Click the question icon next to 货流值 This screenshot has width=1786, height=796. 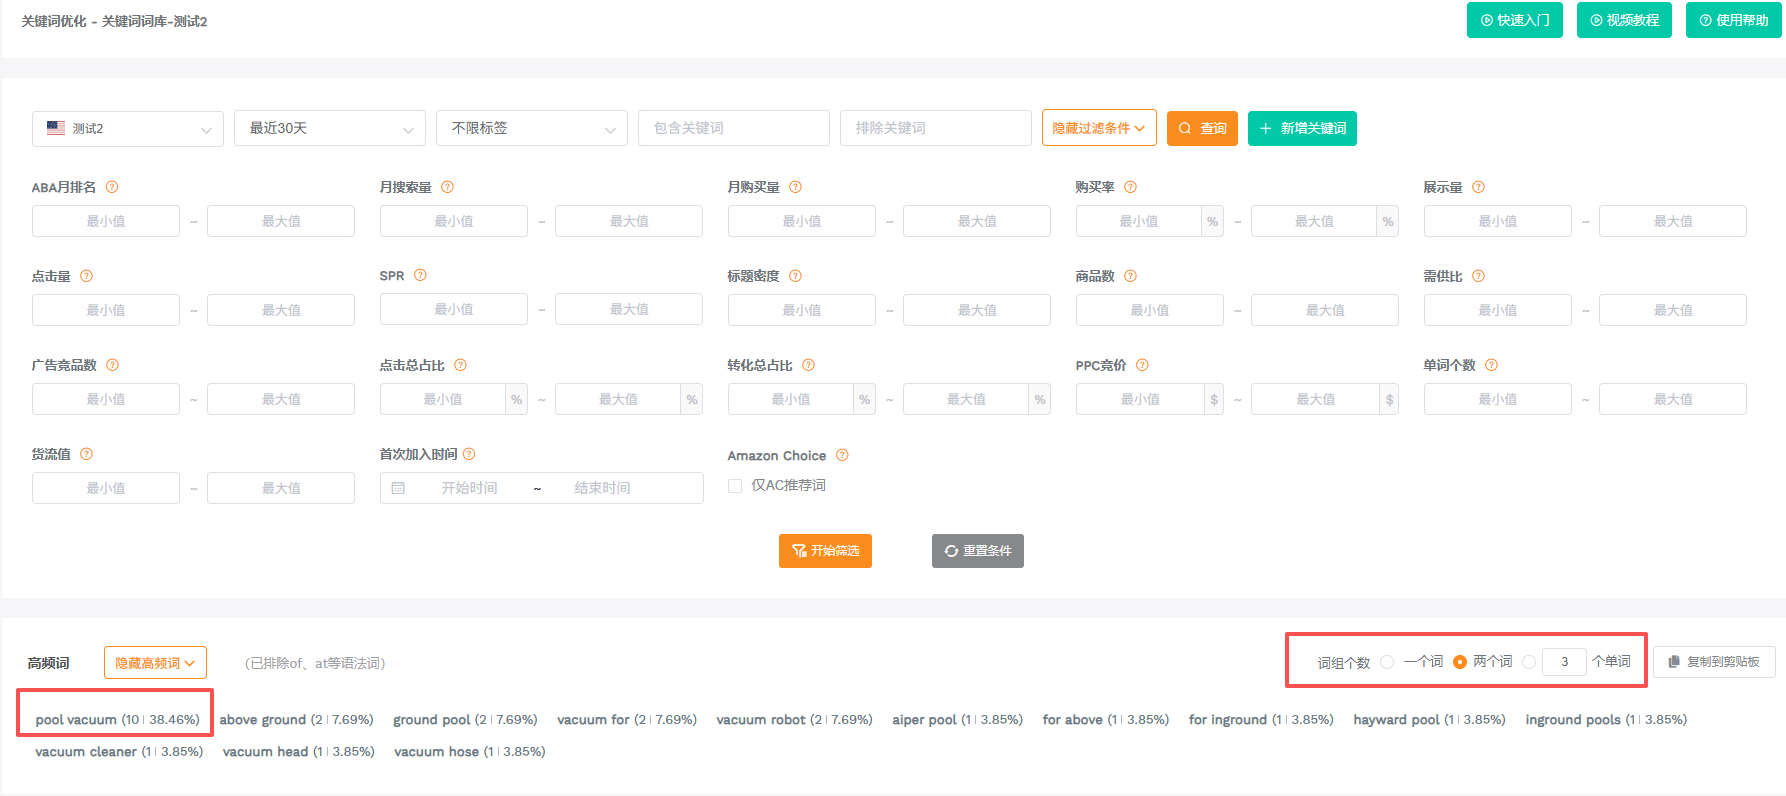tap(86, 454)
